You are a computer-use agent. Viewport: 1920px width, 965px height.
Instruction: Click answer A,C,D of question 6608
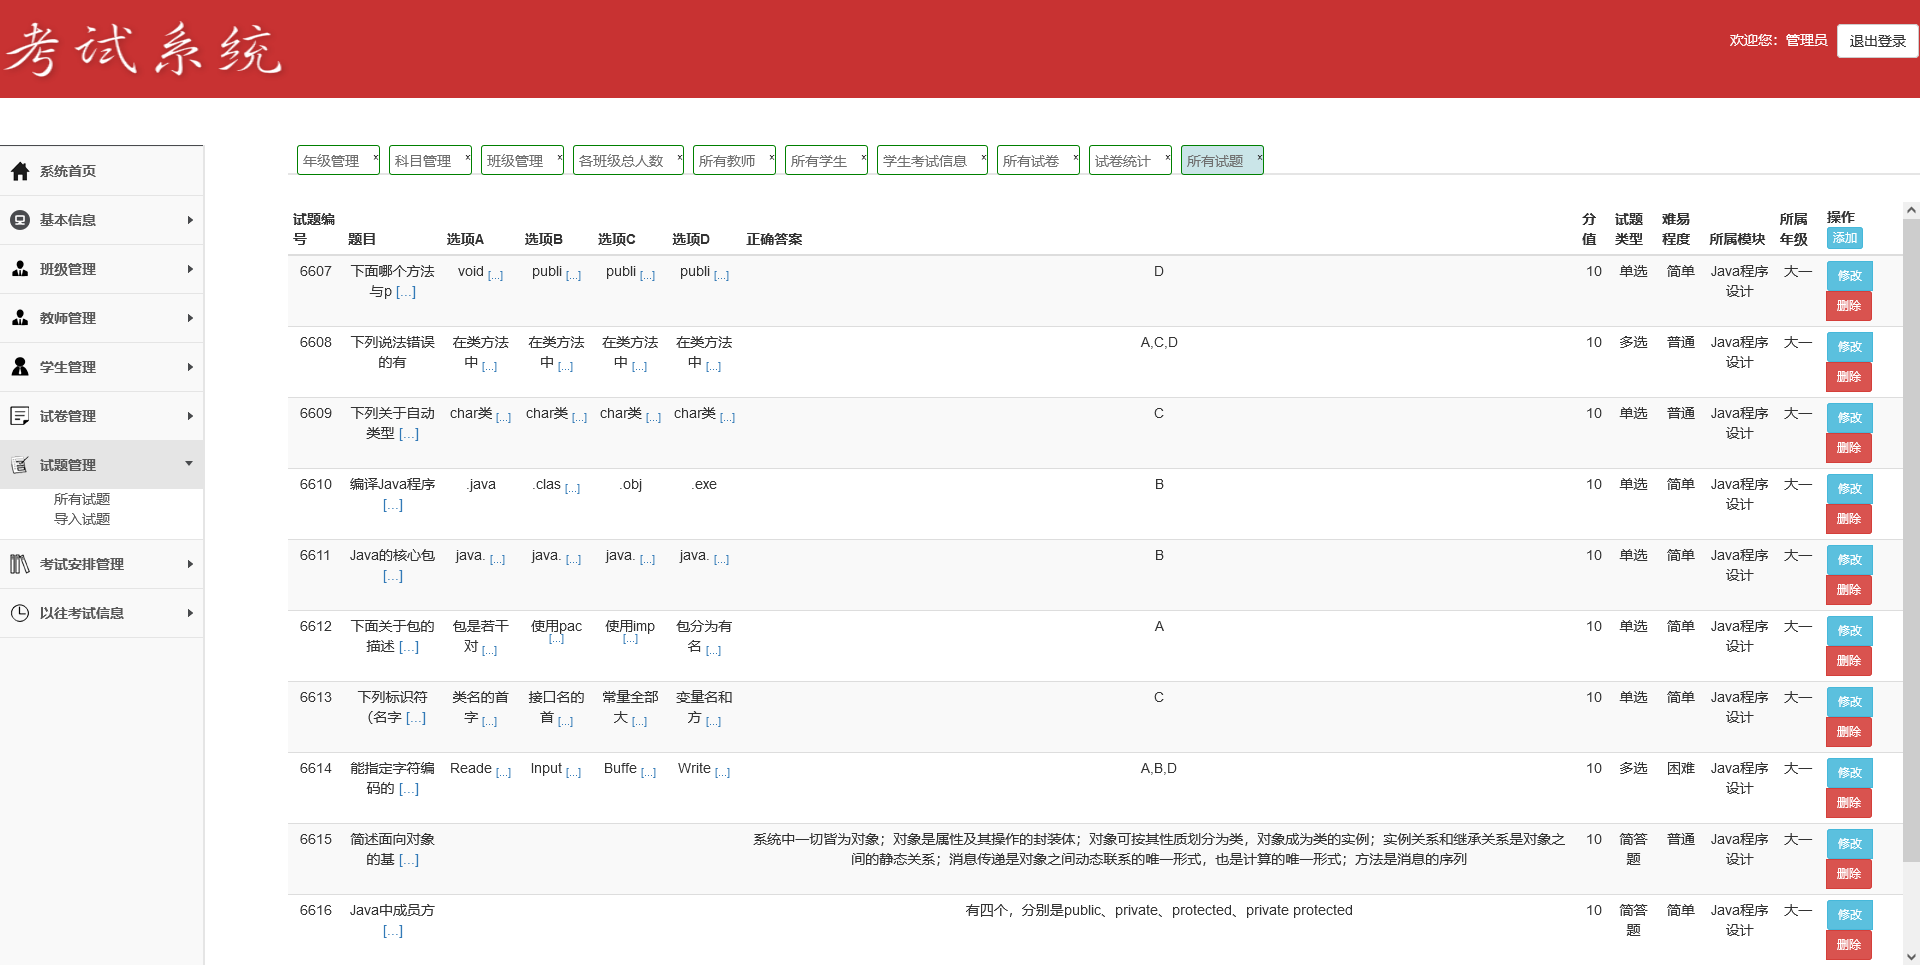[x=1159, y=342]
